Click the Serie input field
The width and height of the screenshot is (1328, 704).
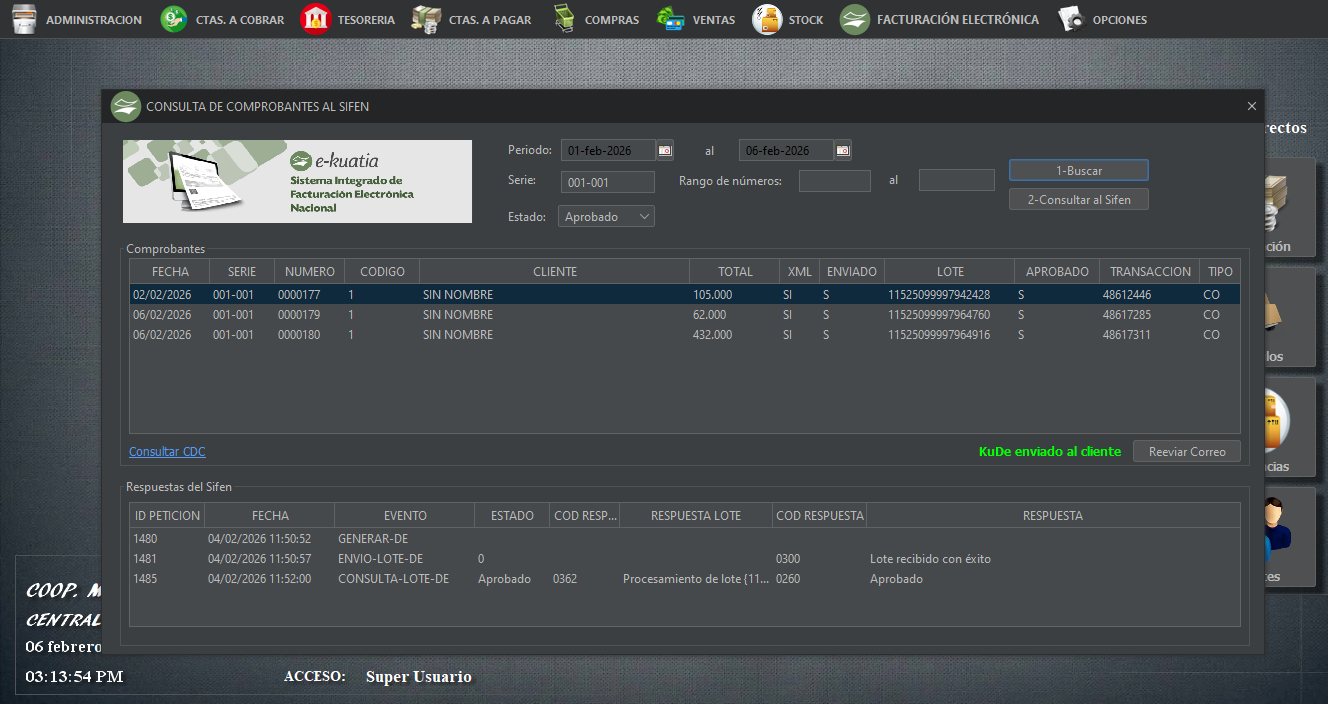607,182
